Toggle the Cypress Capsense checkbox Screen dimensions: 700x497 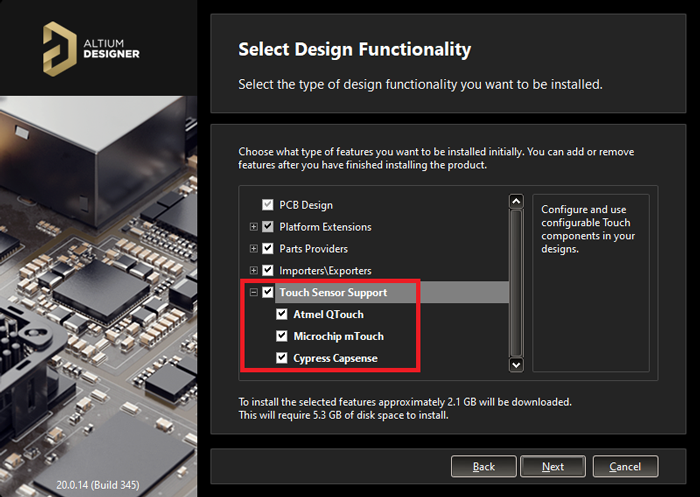click(282, 359)
